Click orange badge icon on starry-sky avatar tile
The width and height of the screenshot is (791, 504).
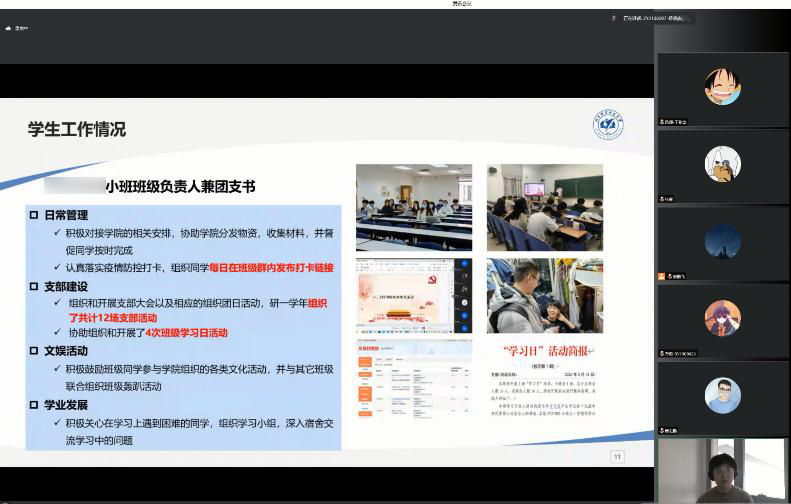coord(662,276)
